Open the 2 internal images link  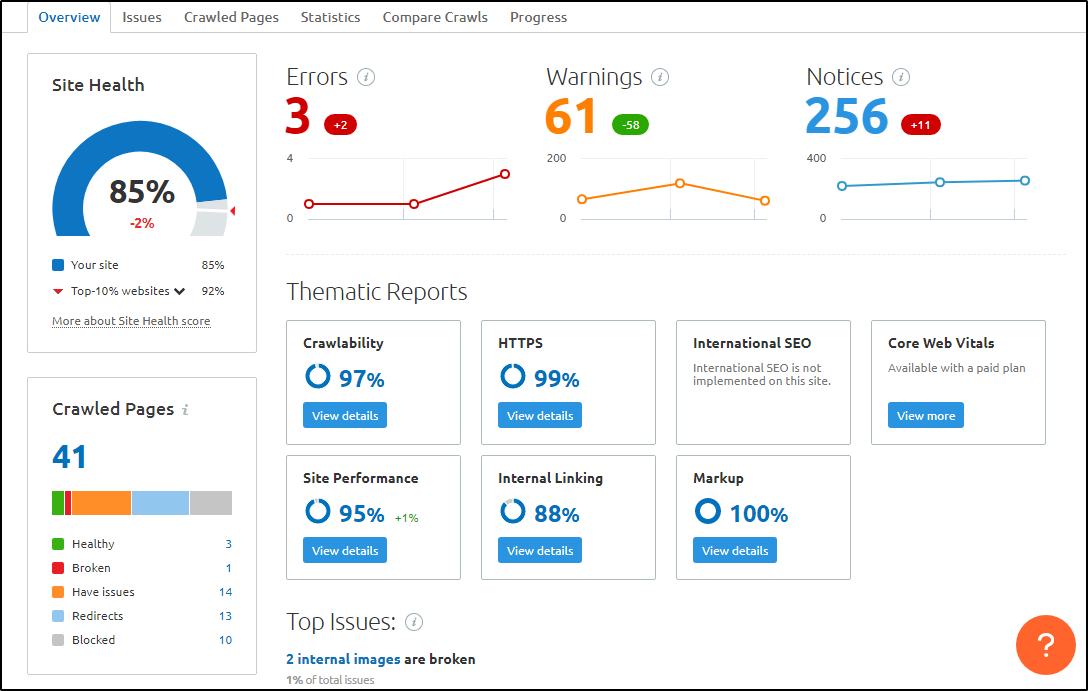pyautogui.click(x=343, y=659)
